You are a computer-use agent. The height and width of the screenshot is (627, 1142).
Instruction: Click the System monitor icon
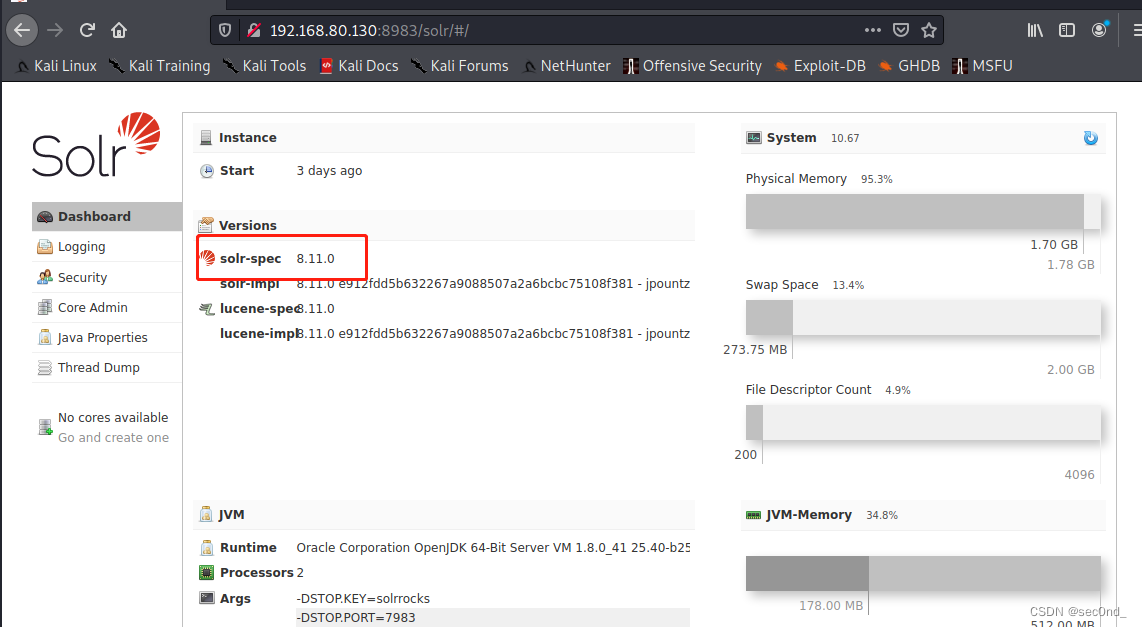(x=754, y=138)
